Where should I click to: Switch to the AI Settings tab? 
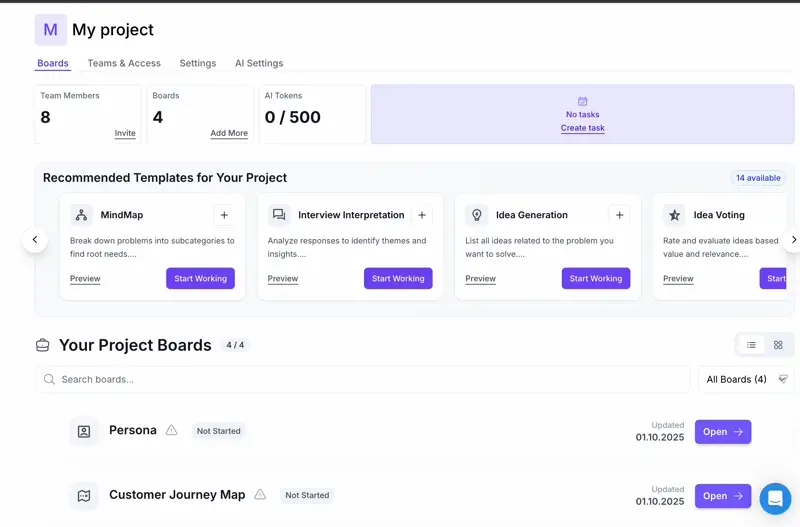(x=259, y=63)
